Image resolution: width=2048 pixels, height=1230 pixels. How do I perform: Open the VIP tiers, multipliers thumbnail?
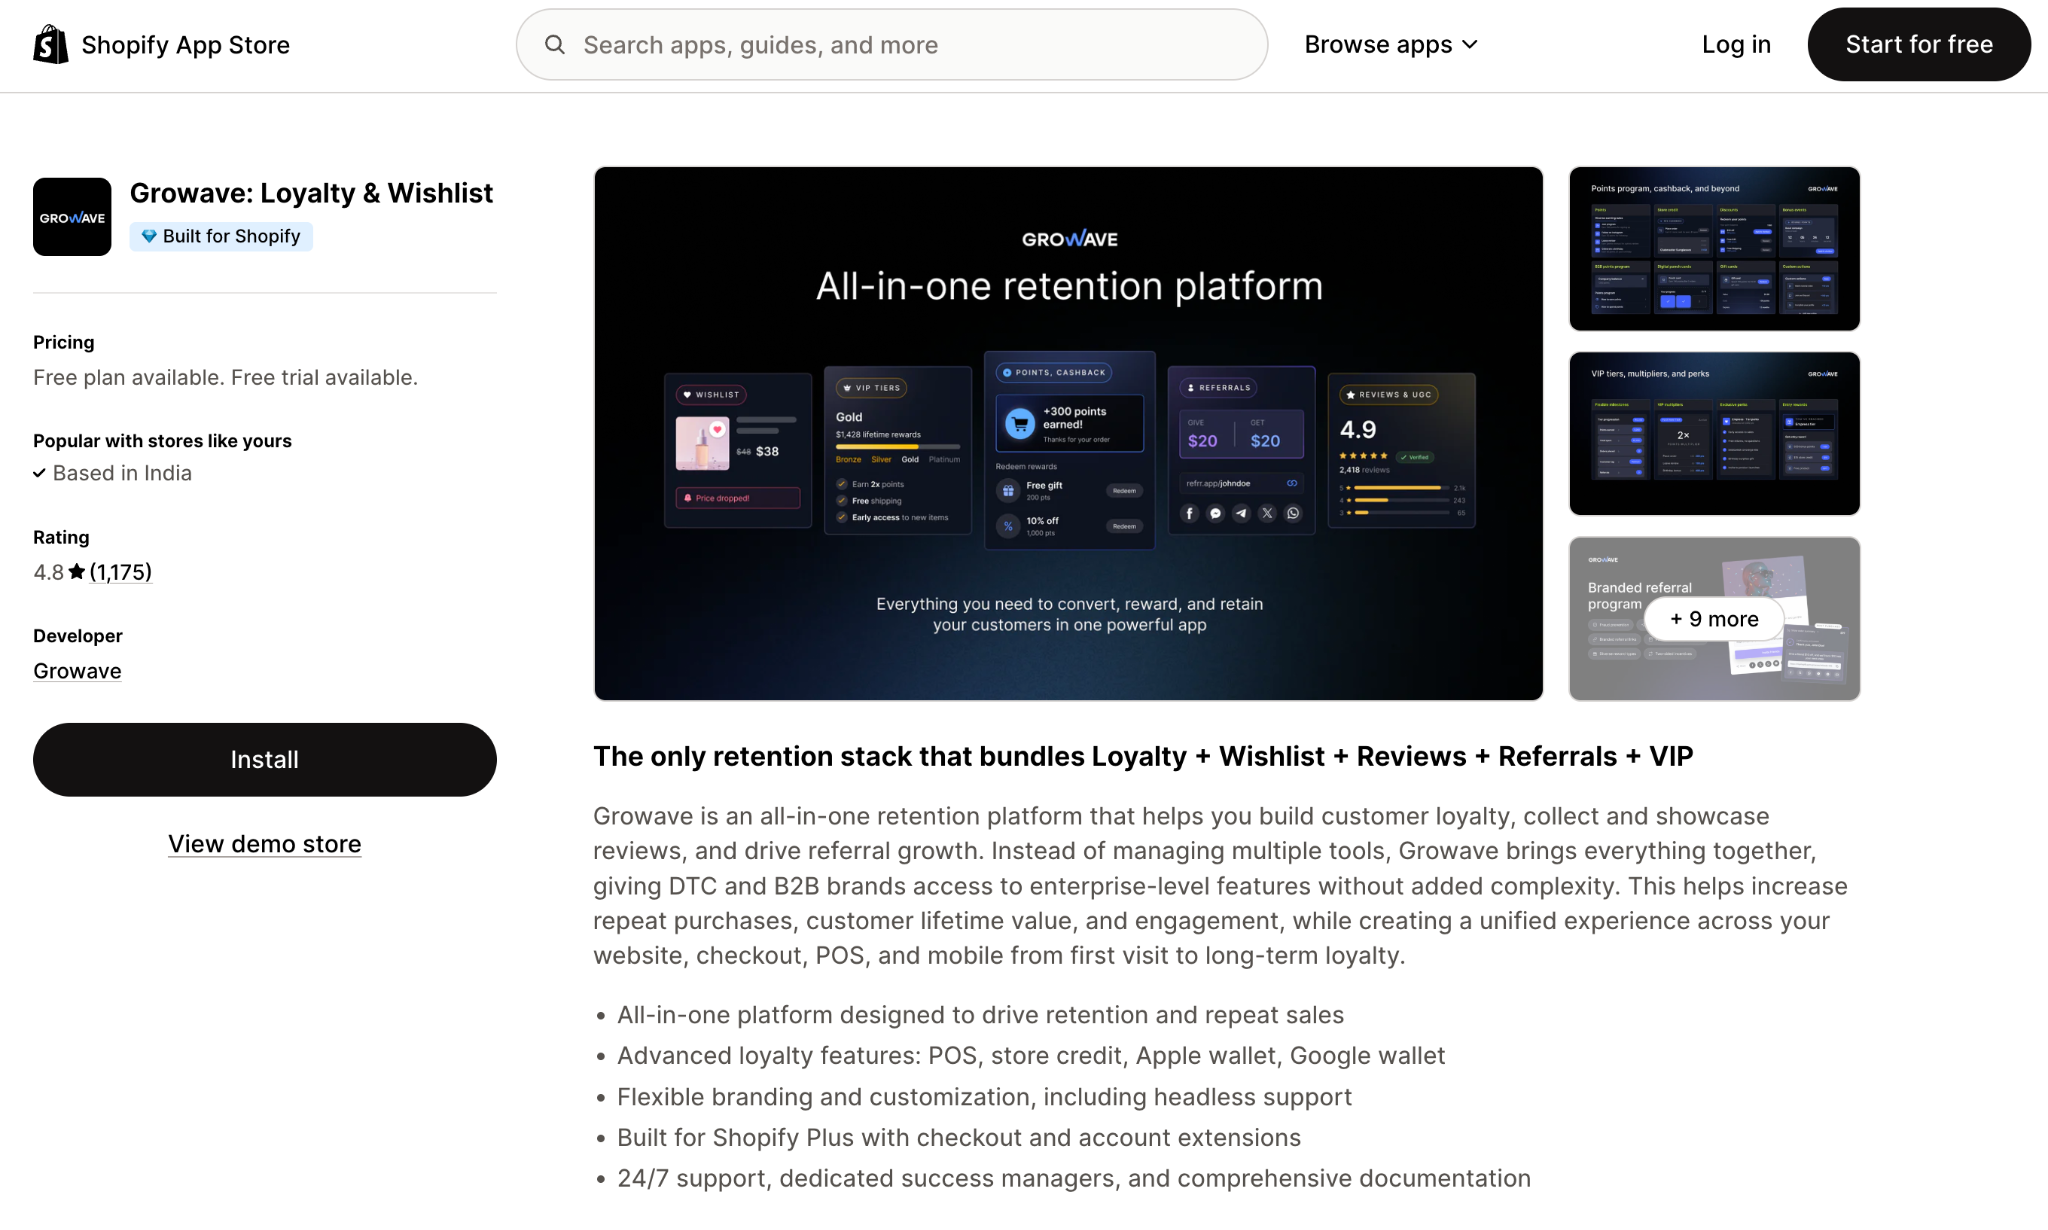(1714, 433)
